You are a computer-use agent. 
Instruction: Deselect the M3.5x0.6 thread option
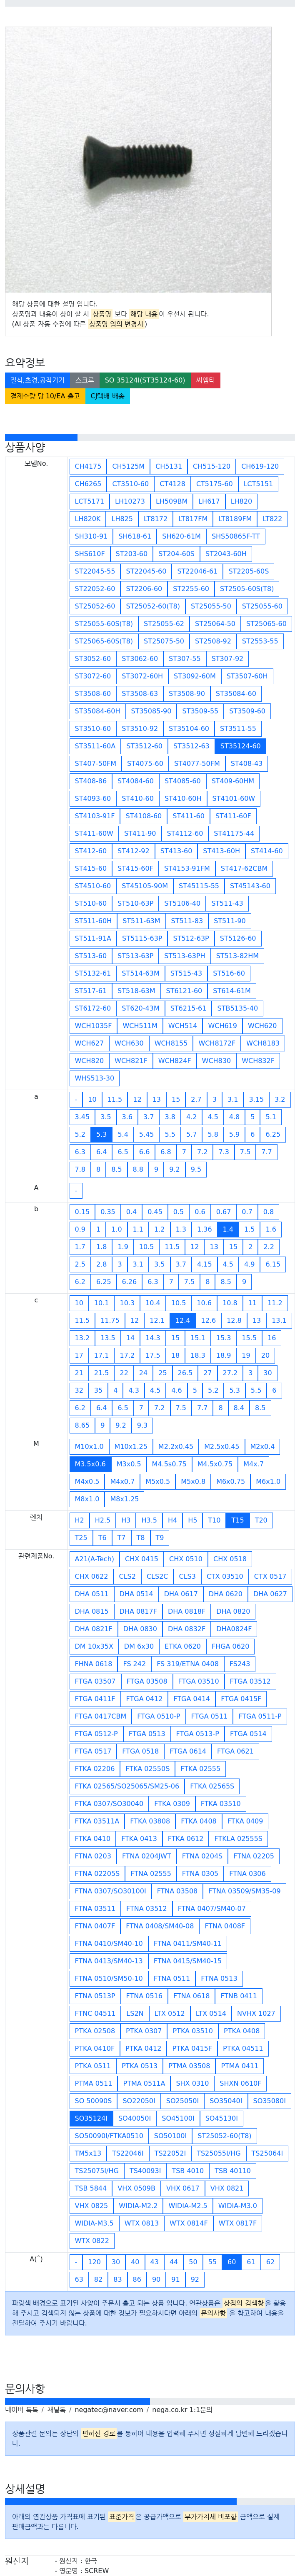tap(90, 1464)
